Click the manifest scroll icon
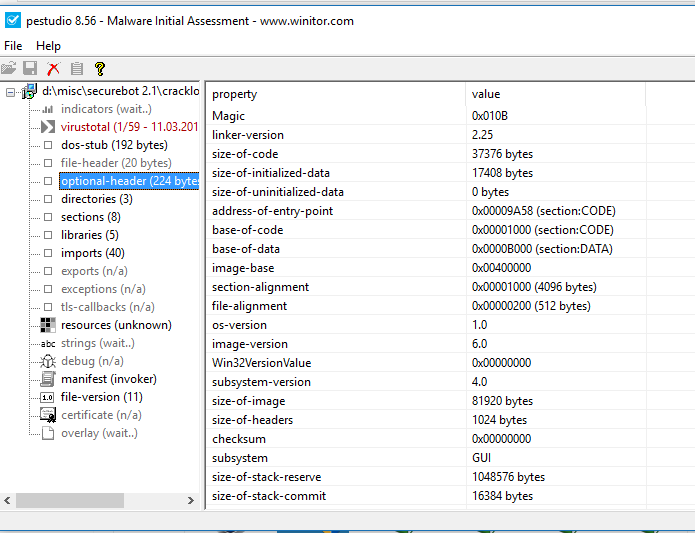This screenshot has width=695, height=533. pos(47,379)
